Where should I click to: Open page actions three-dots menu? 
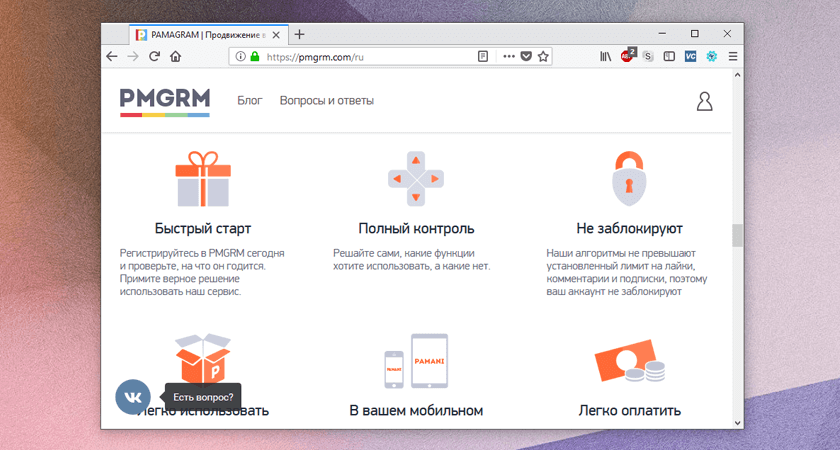(x=508, y=56)
